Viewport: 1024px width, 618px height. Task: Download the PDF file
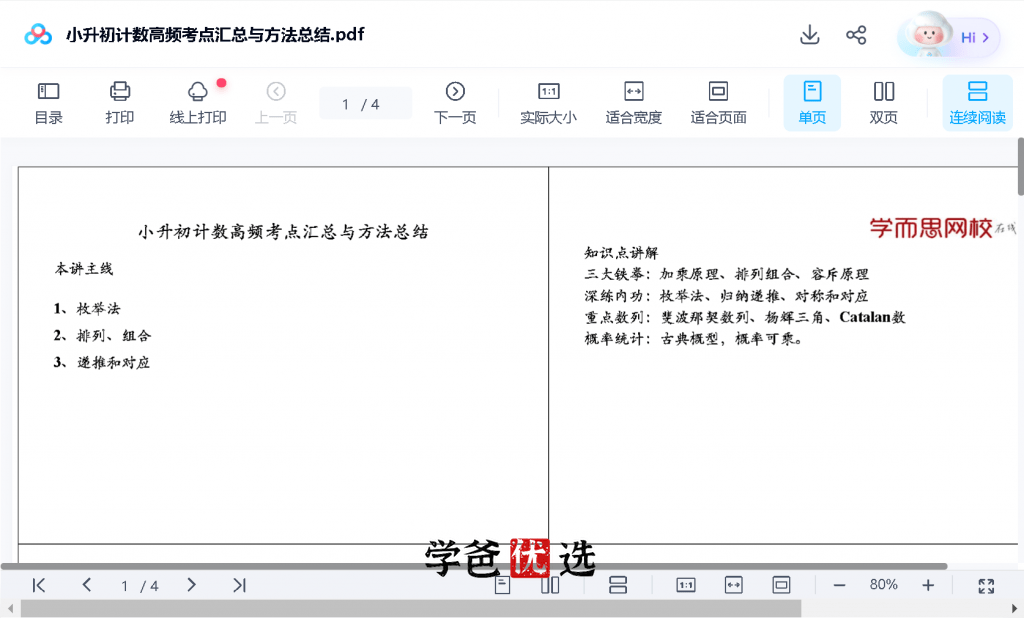point(810,35)
